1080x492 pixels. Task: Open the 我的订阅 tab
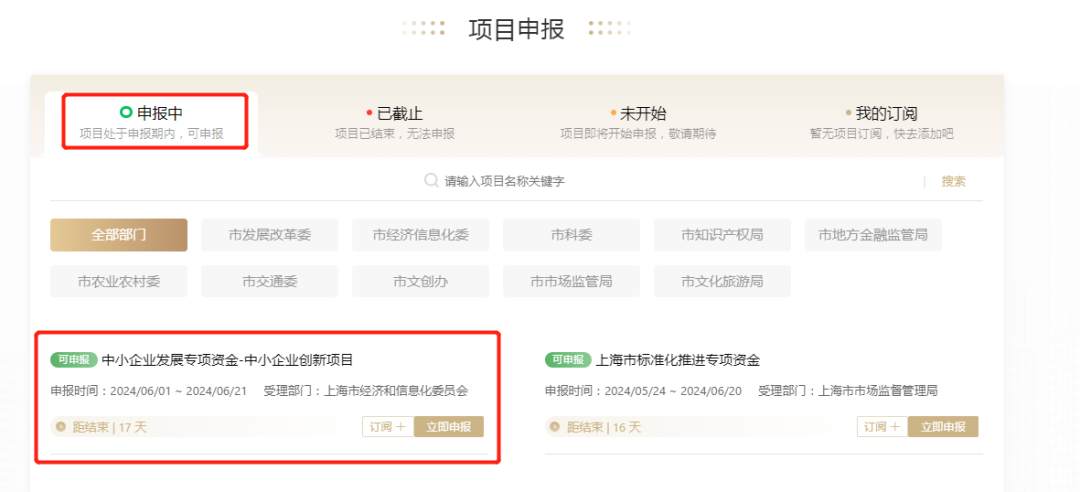click(x=882, y=123)
